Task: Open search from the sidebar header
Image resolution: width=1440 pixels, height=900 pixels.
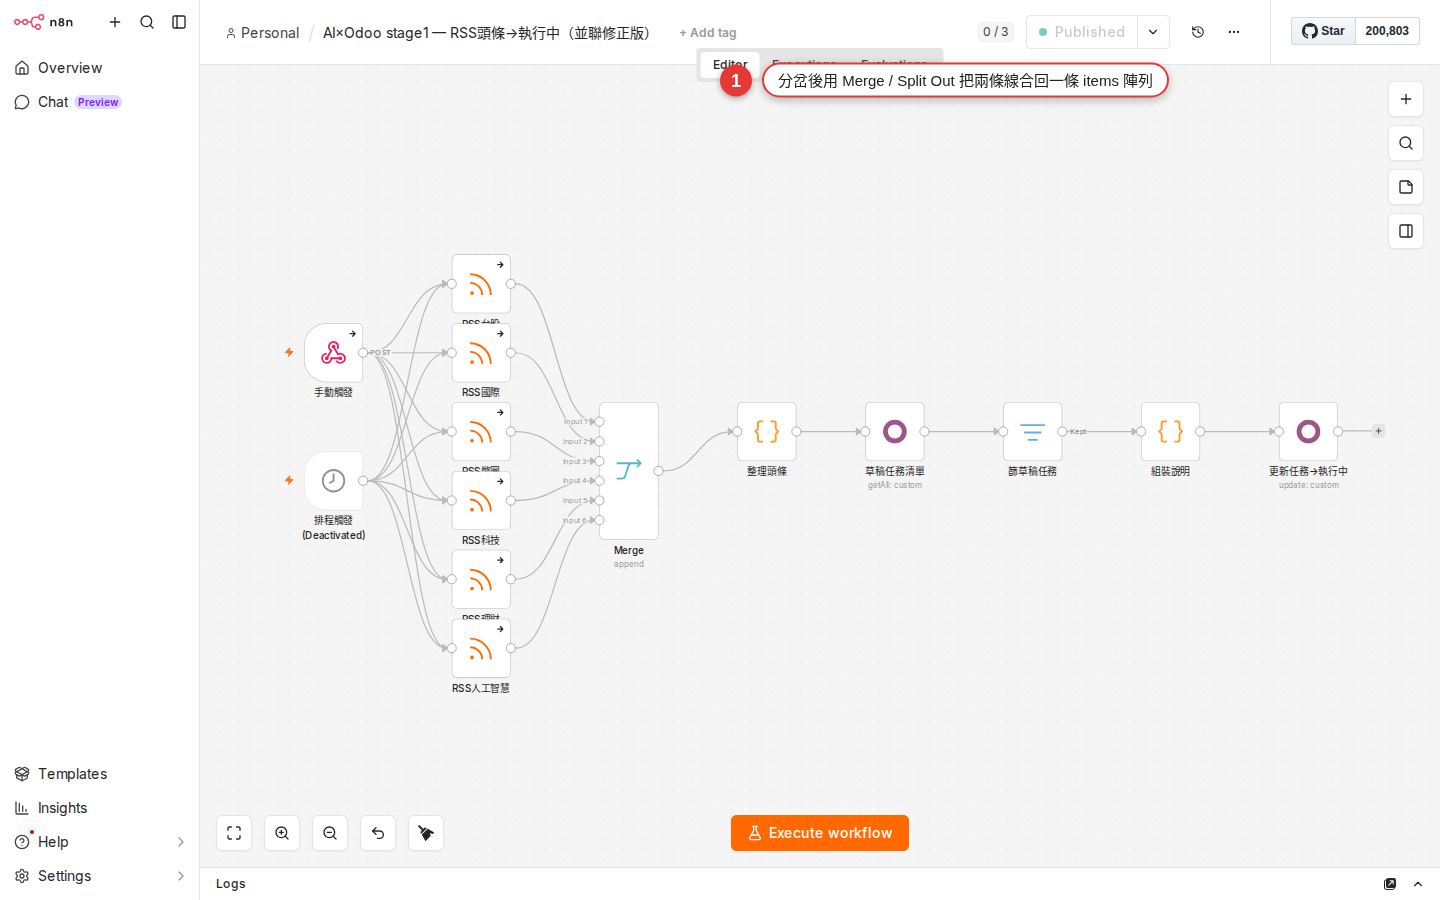Action: (147, 22)
